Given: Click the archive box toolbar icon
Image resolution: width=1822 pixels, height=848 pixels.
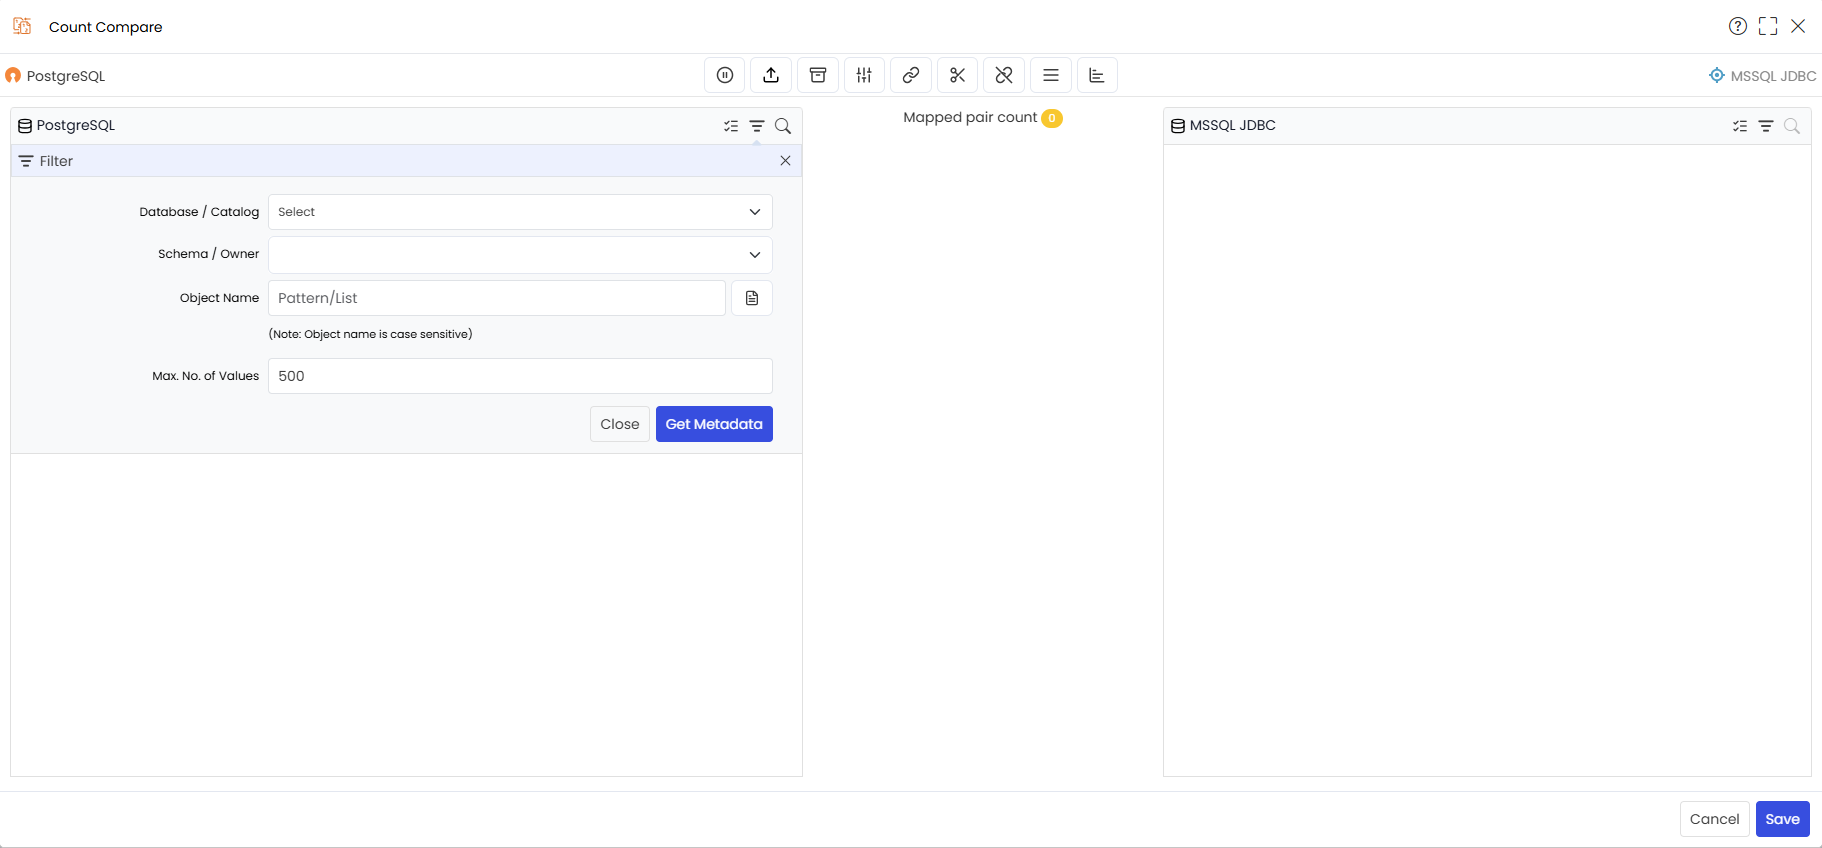Looking at the screenshot, I should coord(818,75).
